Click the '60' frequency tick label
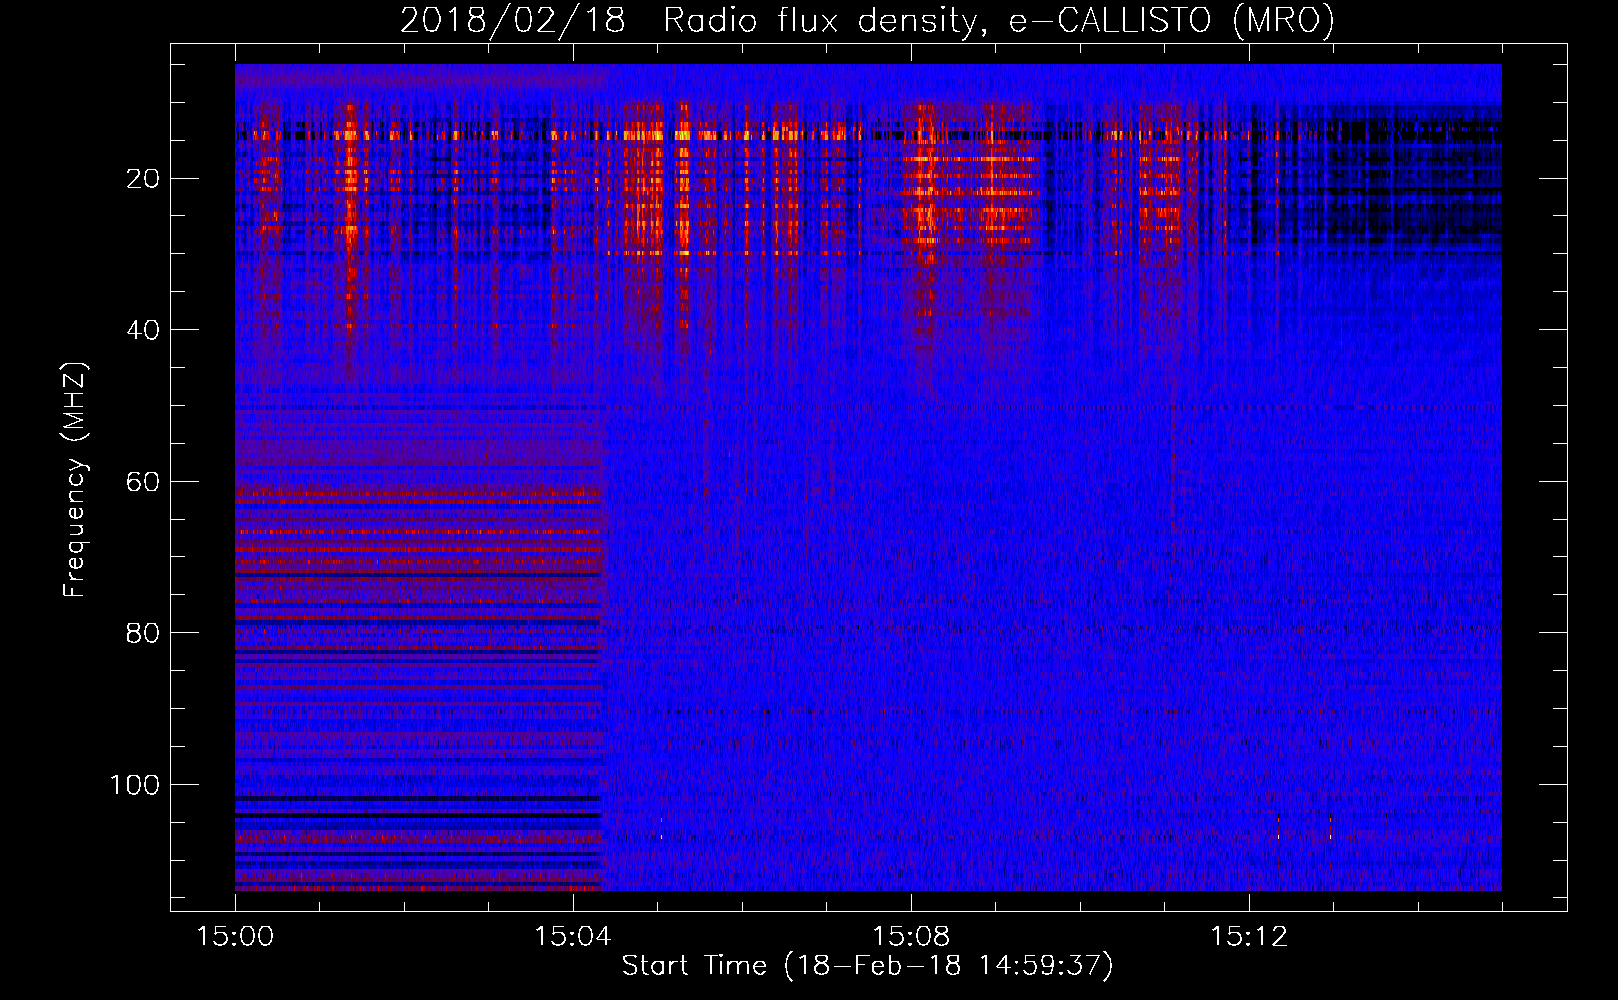This screenshot has width=1618, height=1000. 143,482
